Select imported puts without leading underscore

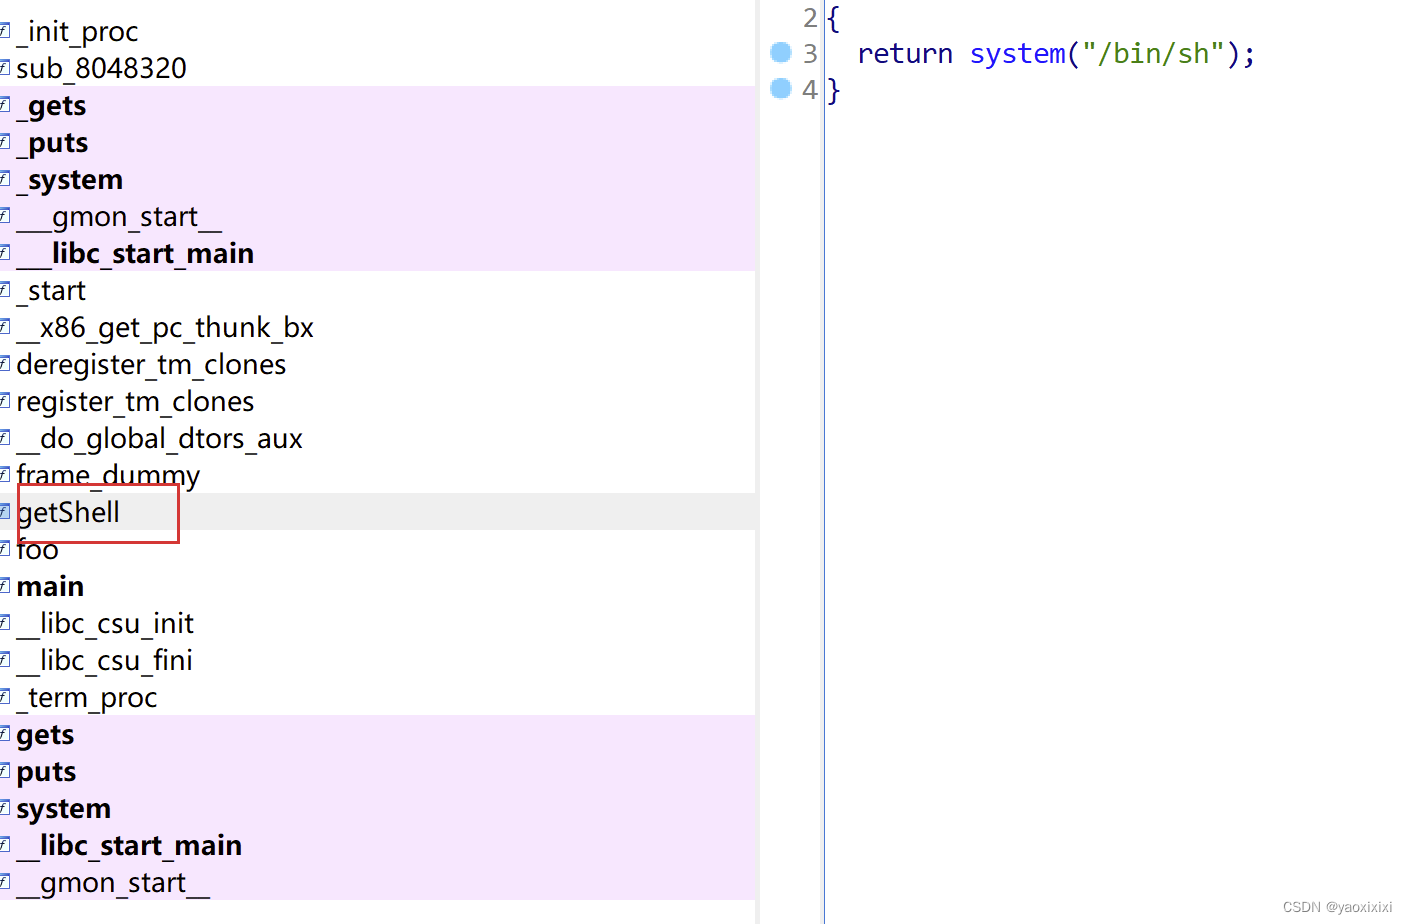point(46,771)
